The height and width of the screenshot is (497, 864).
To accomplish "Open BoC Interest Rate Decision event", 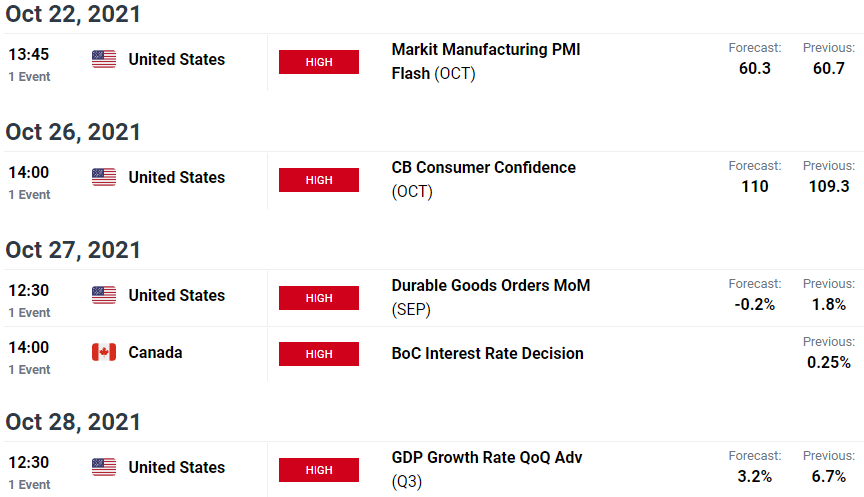I will pos(487,353).
